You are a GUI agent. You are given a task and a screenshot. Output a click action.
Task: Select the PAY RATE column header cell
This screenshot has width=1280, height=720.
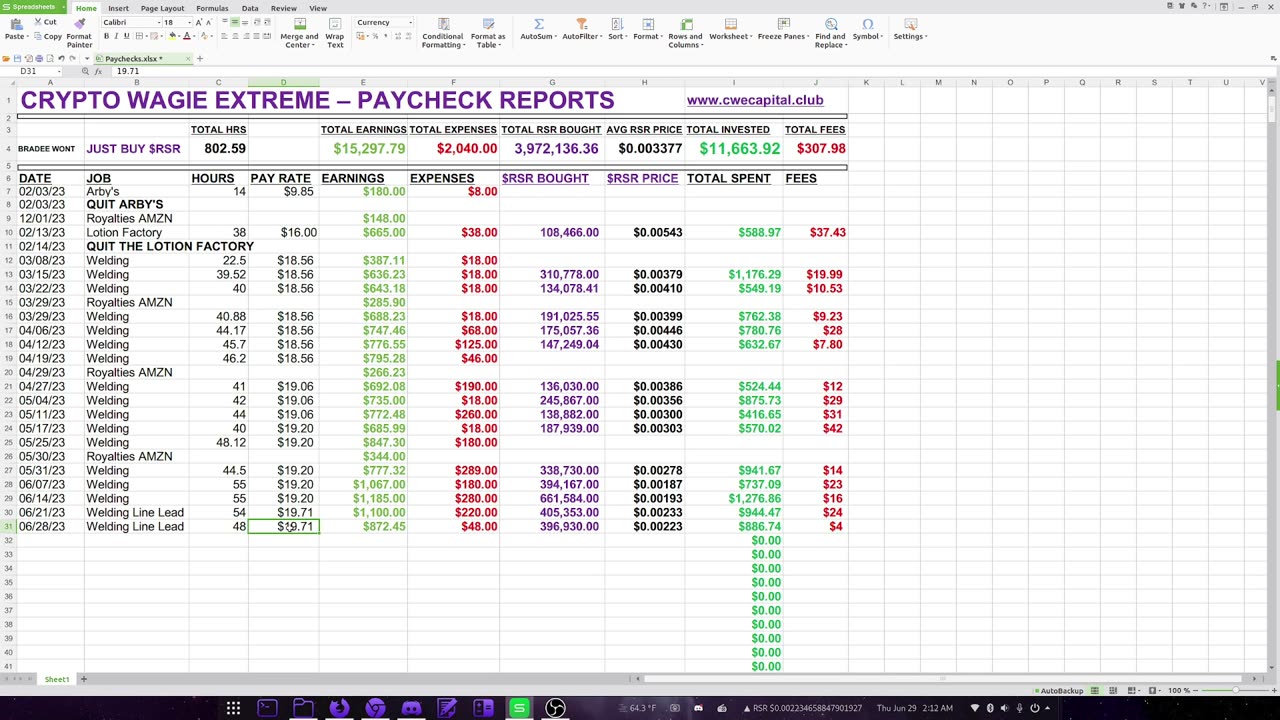coord(283,178)
